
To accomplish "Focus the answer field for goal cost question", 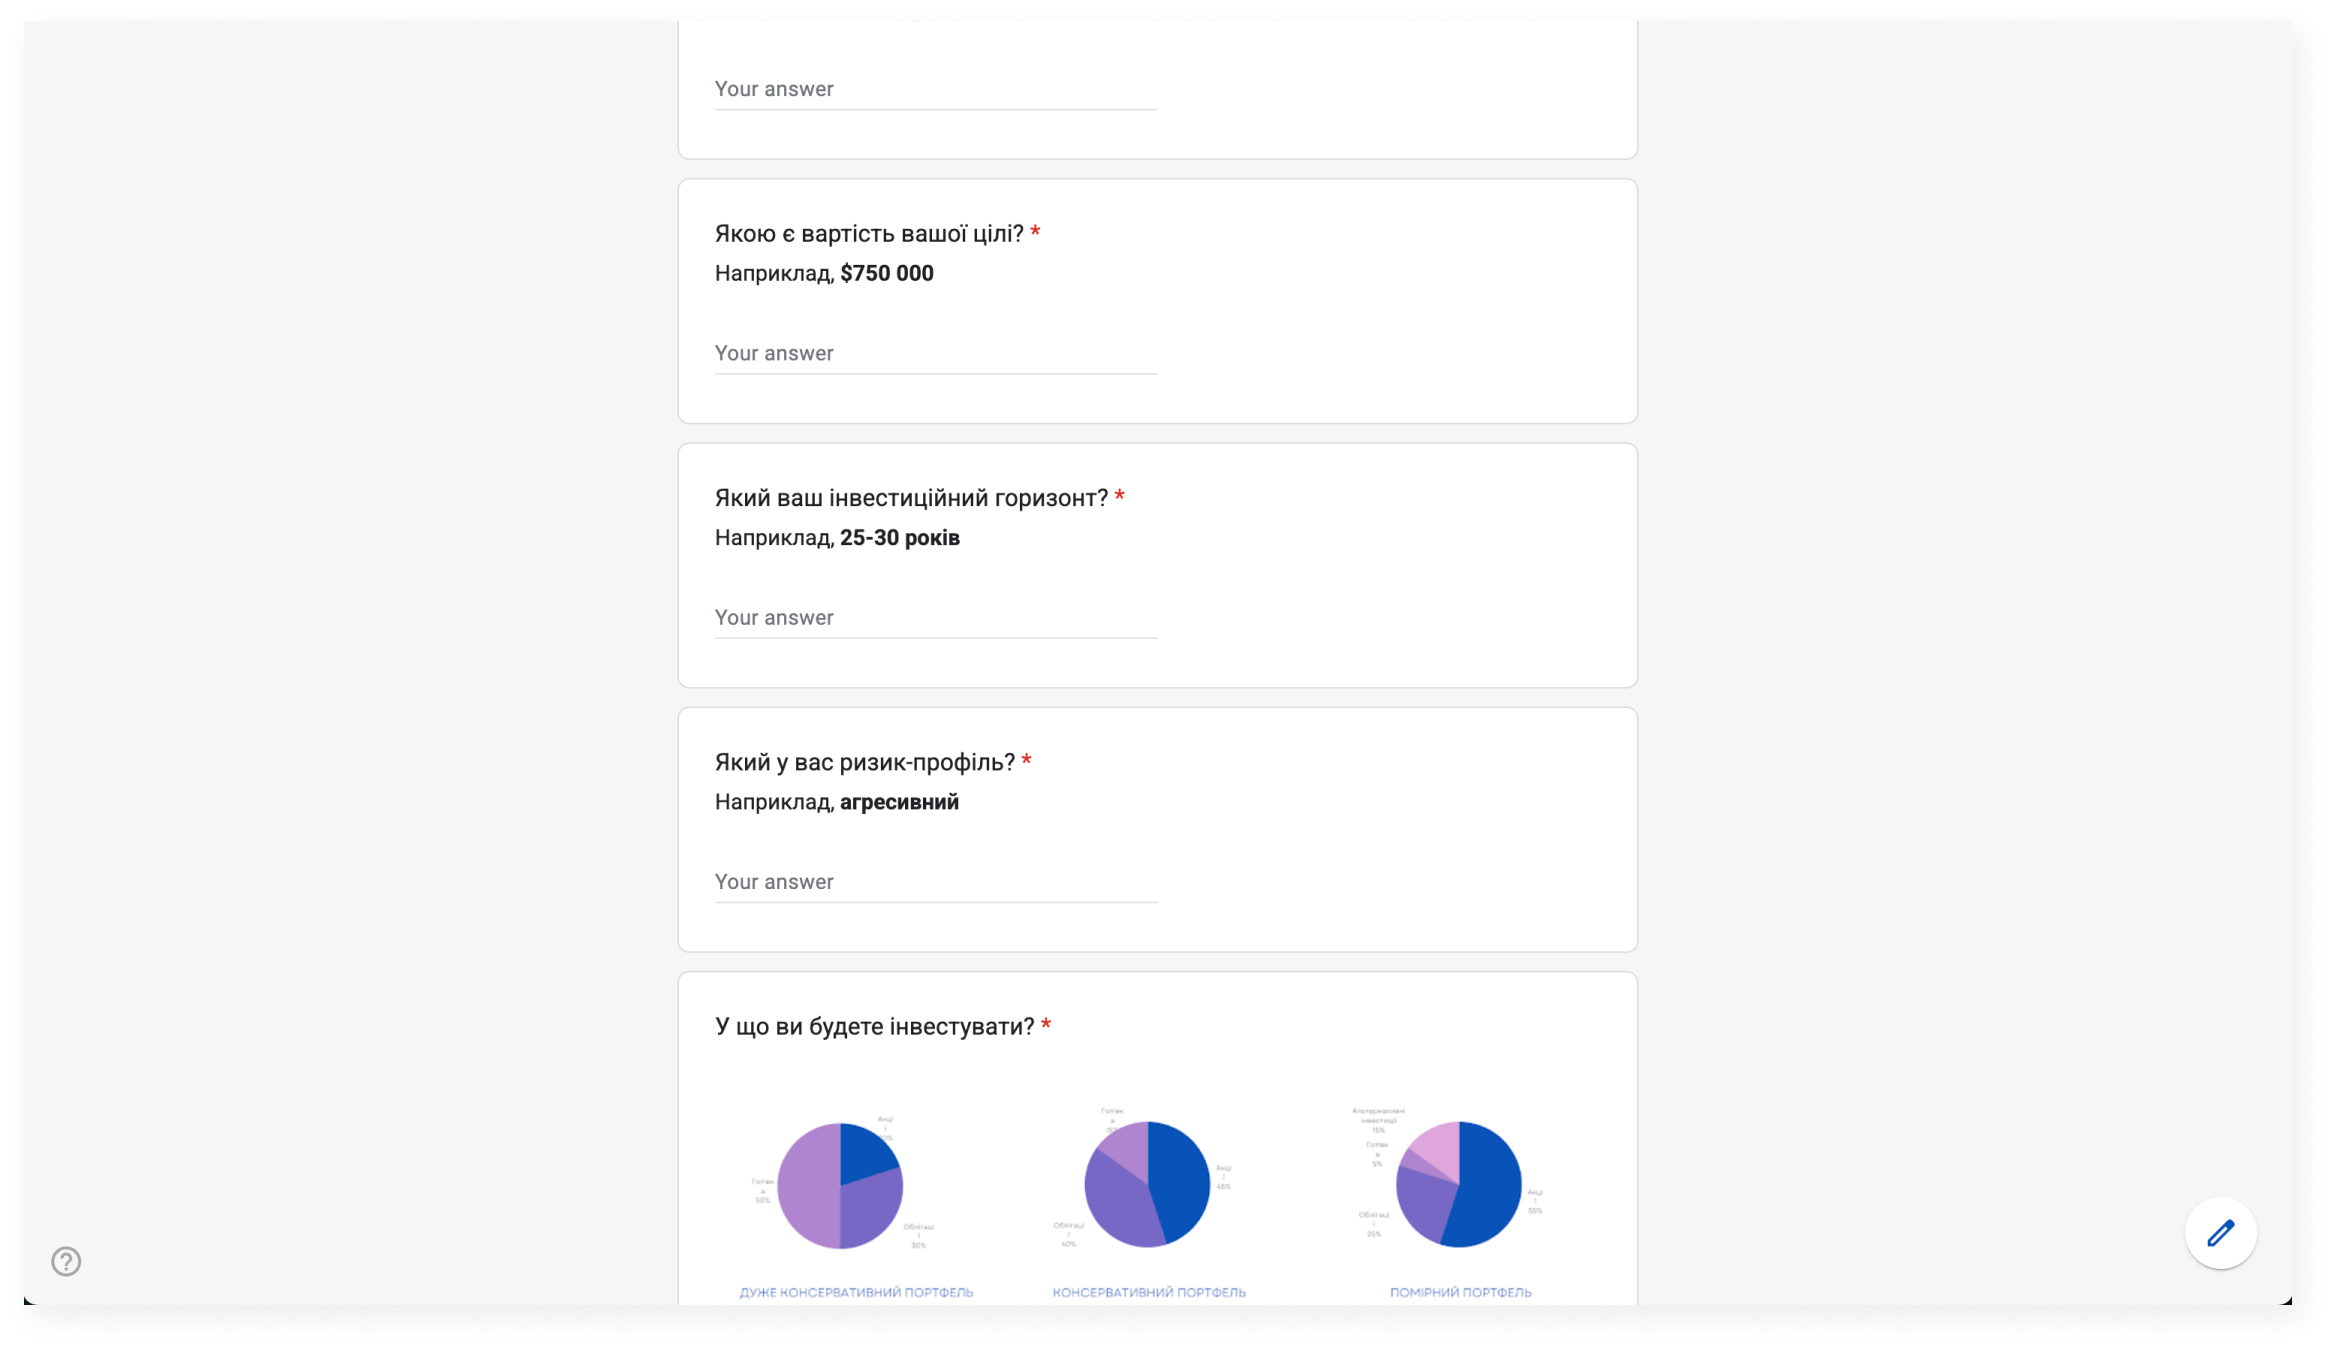I will [x=935, y=354].
